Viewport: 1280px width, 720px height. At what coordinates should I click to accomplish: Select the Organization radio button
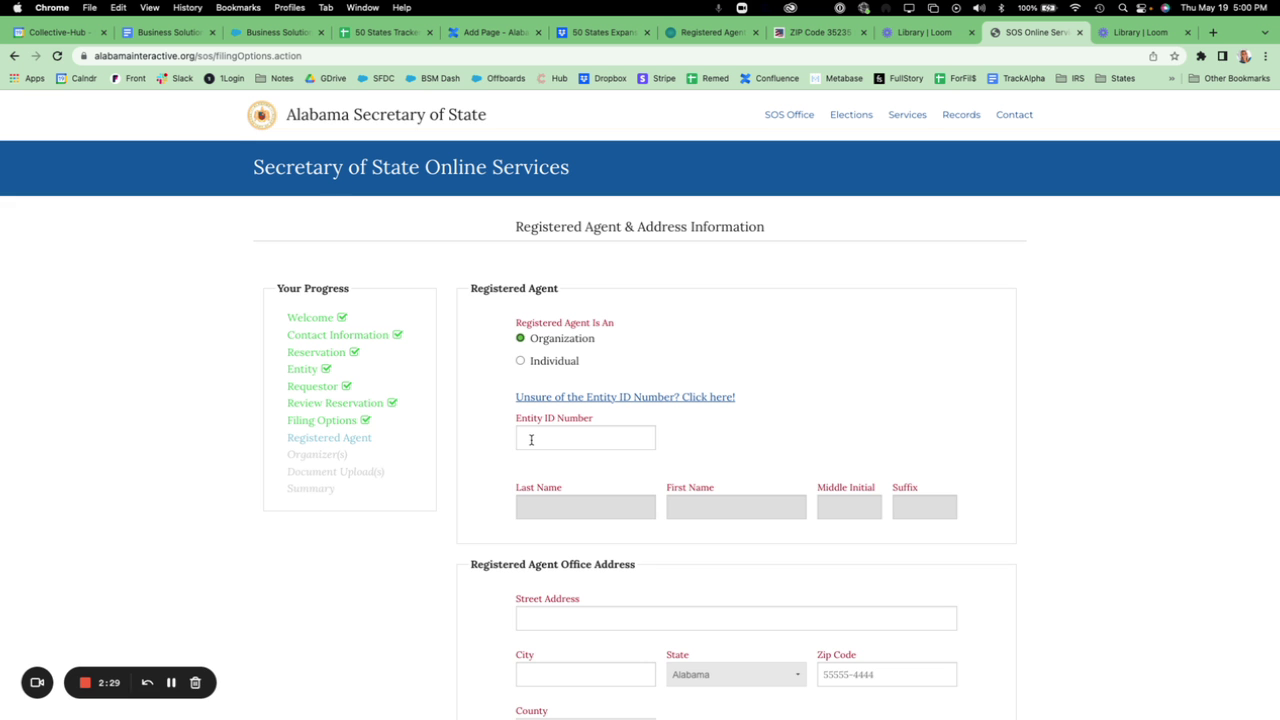coord(520,338)
